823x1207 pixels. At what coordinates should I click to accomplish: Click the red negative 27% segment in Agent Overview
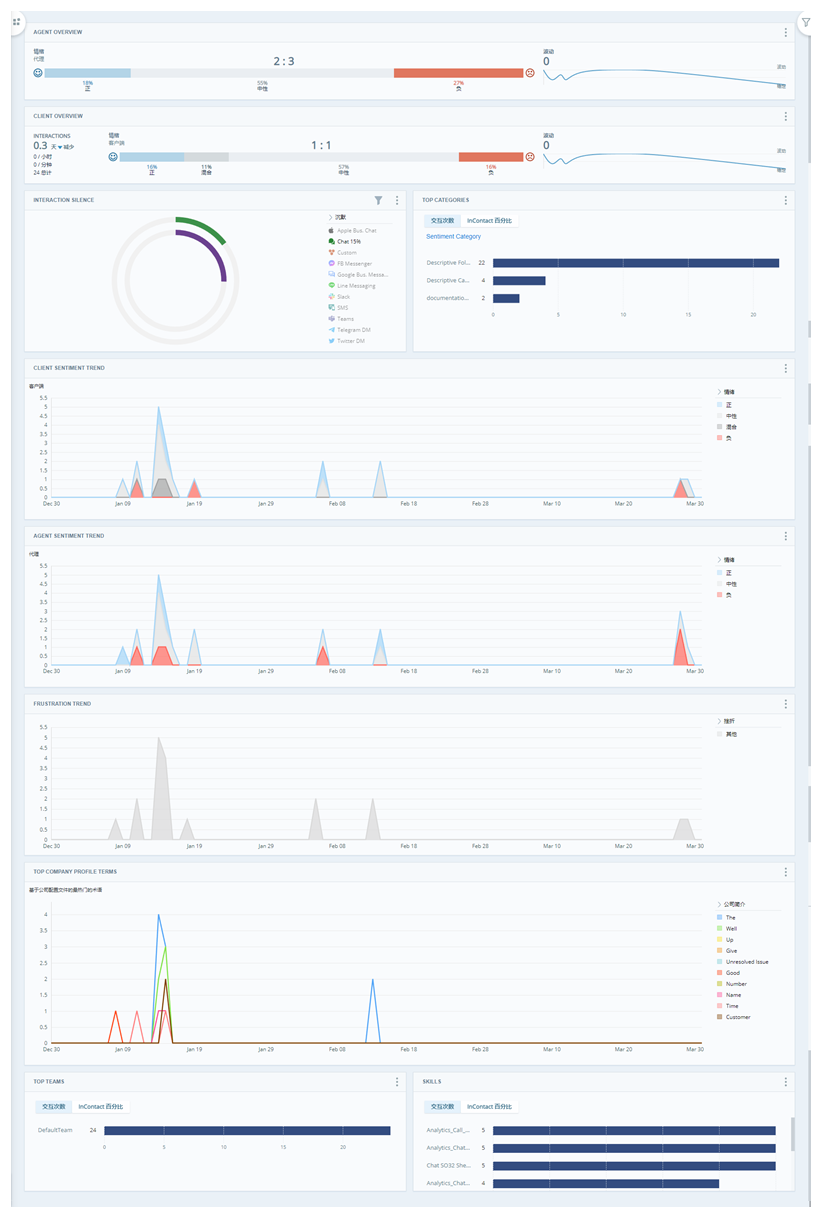[458, 73]
